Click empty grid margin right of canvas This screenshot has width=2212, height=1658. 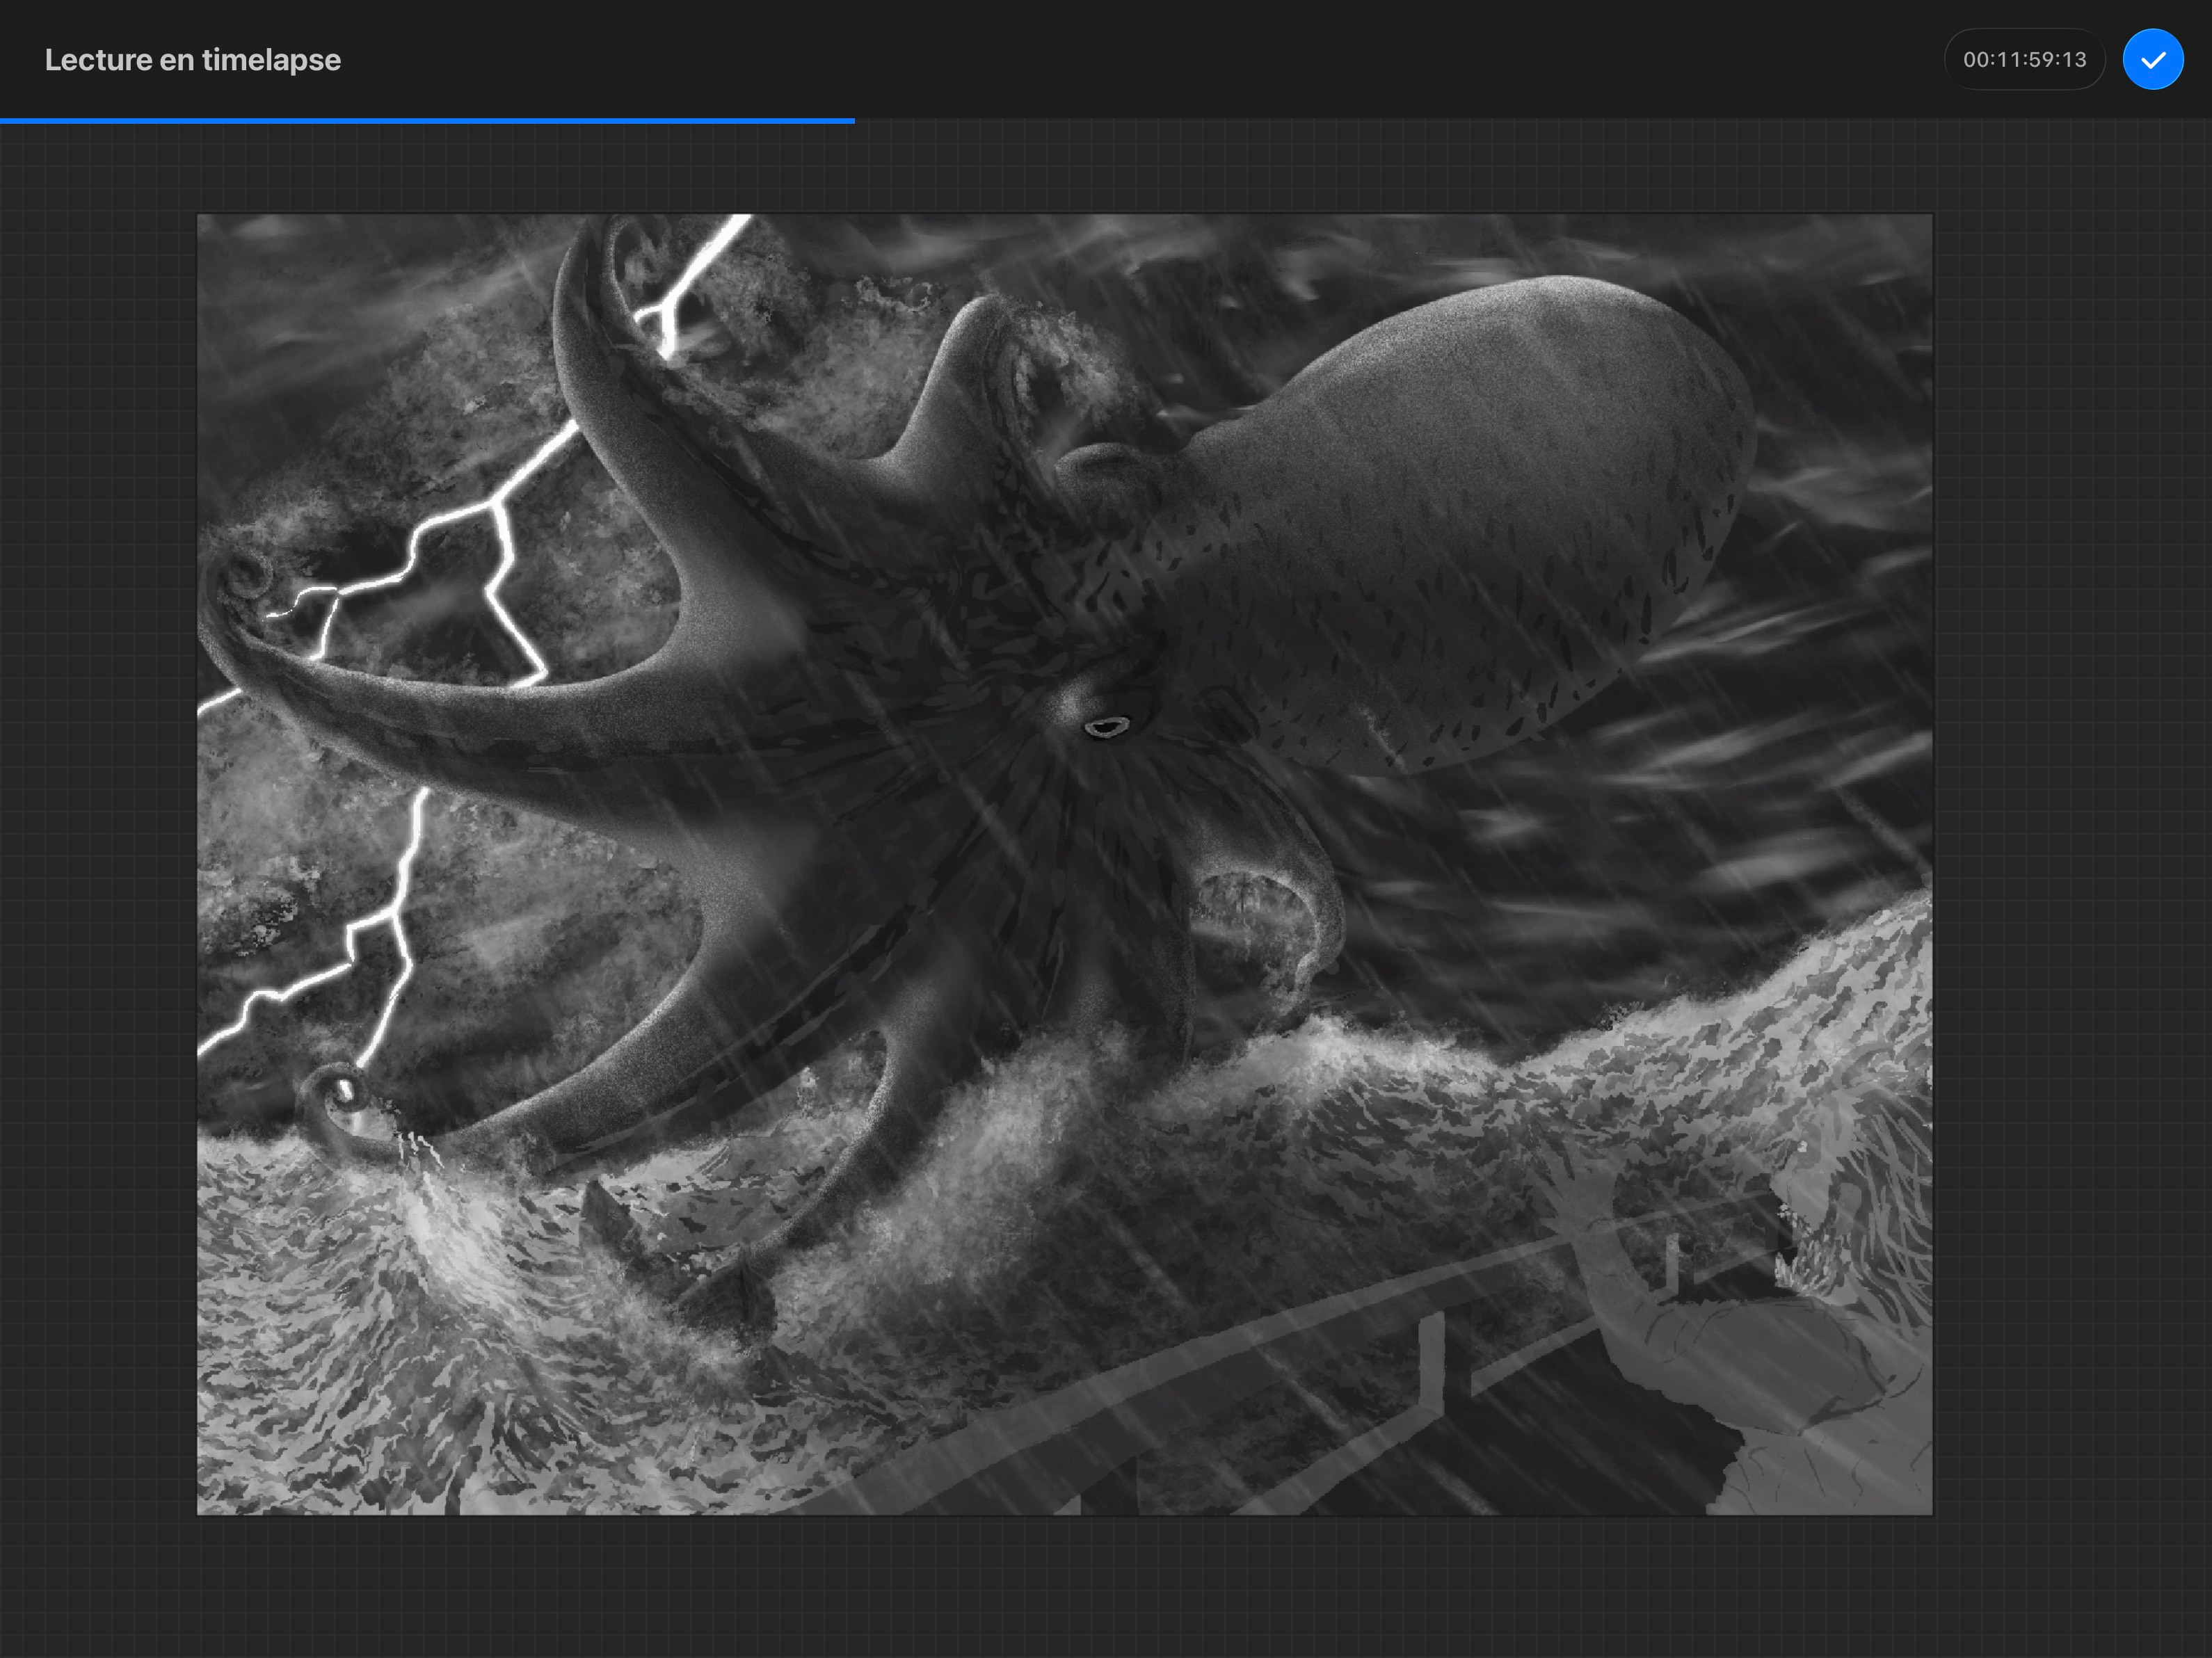(x=2070, y=860)
